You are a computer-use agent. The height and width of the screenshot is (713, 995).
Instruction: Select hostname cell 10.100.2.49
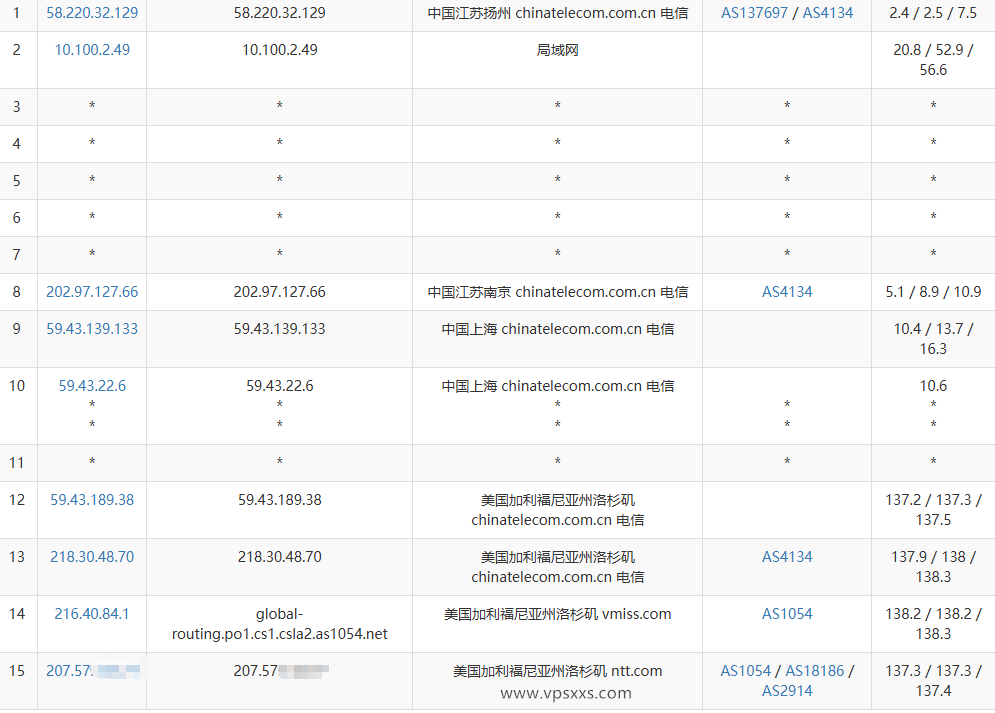coord(279,49)
